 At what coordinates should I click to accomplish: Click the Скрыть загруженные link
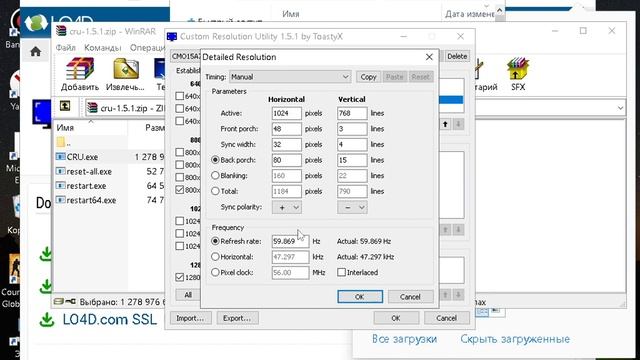pyautogui.click(x=515, y=339)
